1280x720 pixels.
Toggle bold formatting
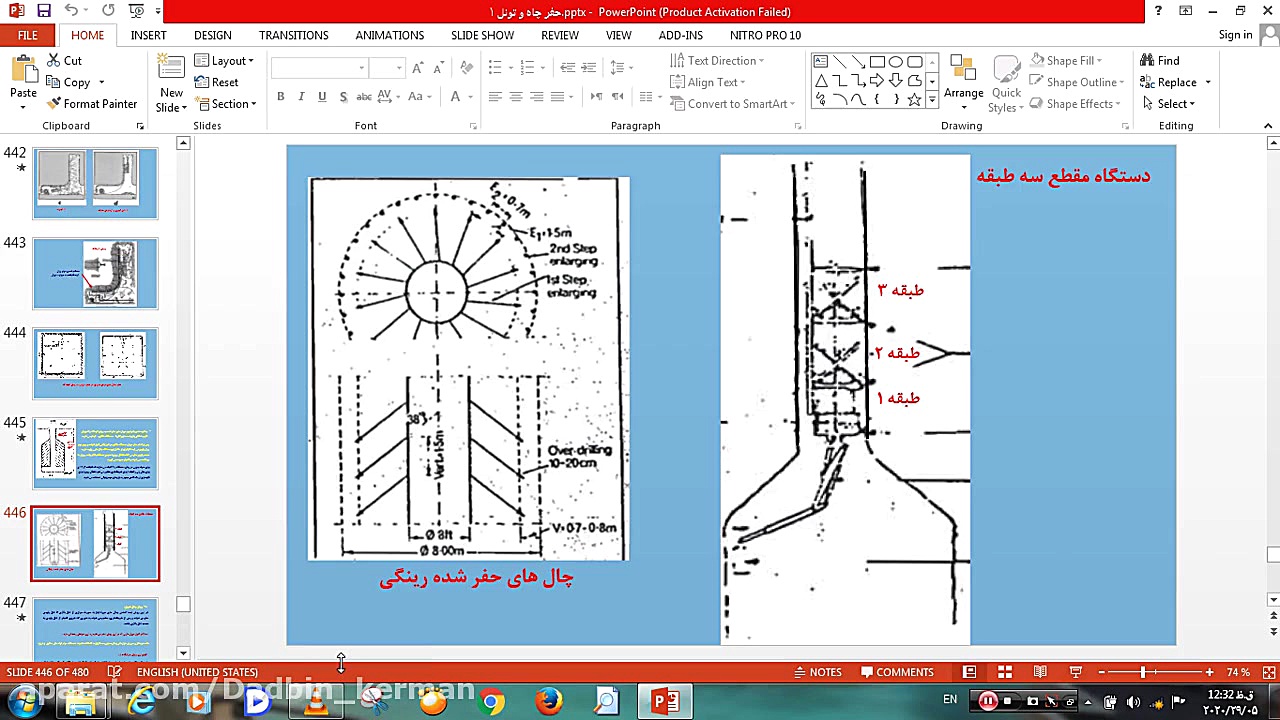click(280, 97)
